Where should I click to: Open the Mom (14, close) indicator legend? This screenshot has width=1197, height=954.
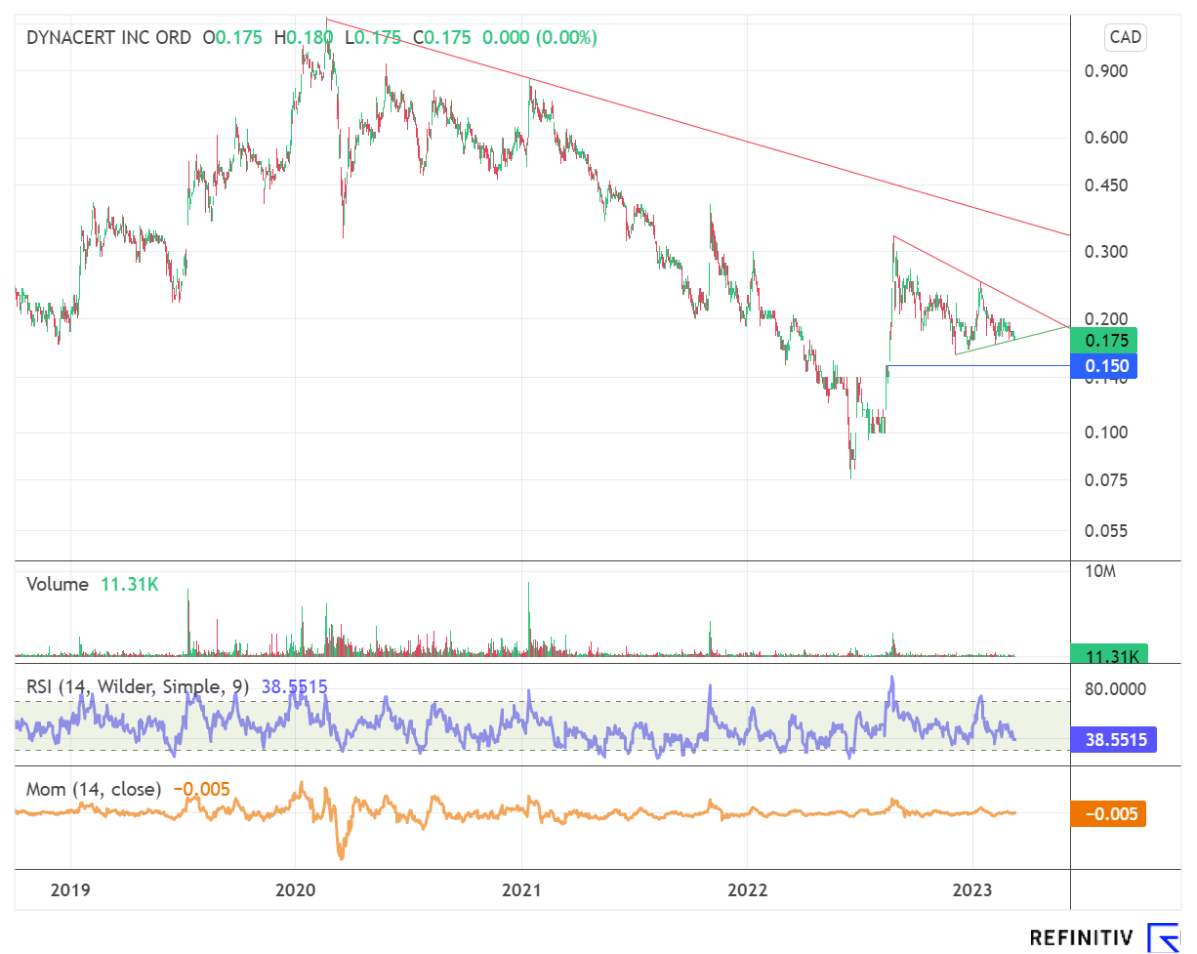95,789
